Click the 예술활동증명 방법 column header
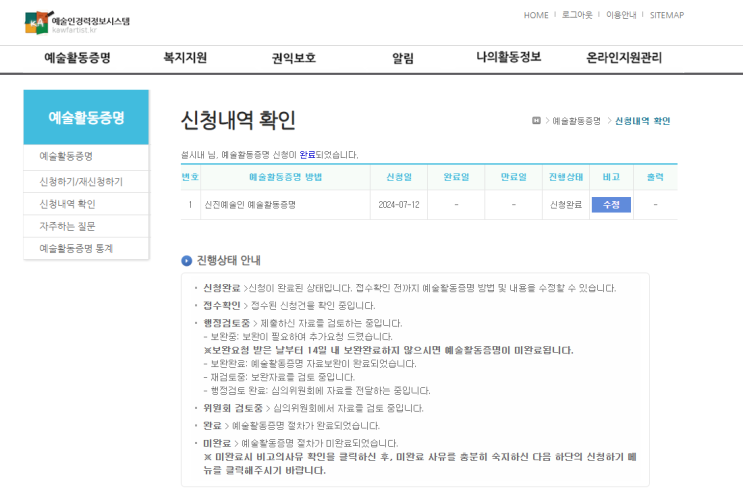743x502 pixels. pos(285,177)
